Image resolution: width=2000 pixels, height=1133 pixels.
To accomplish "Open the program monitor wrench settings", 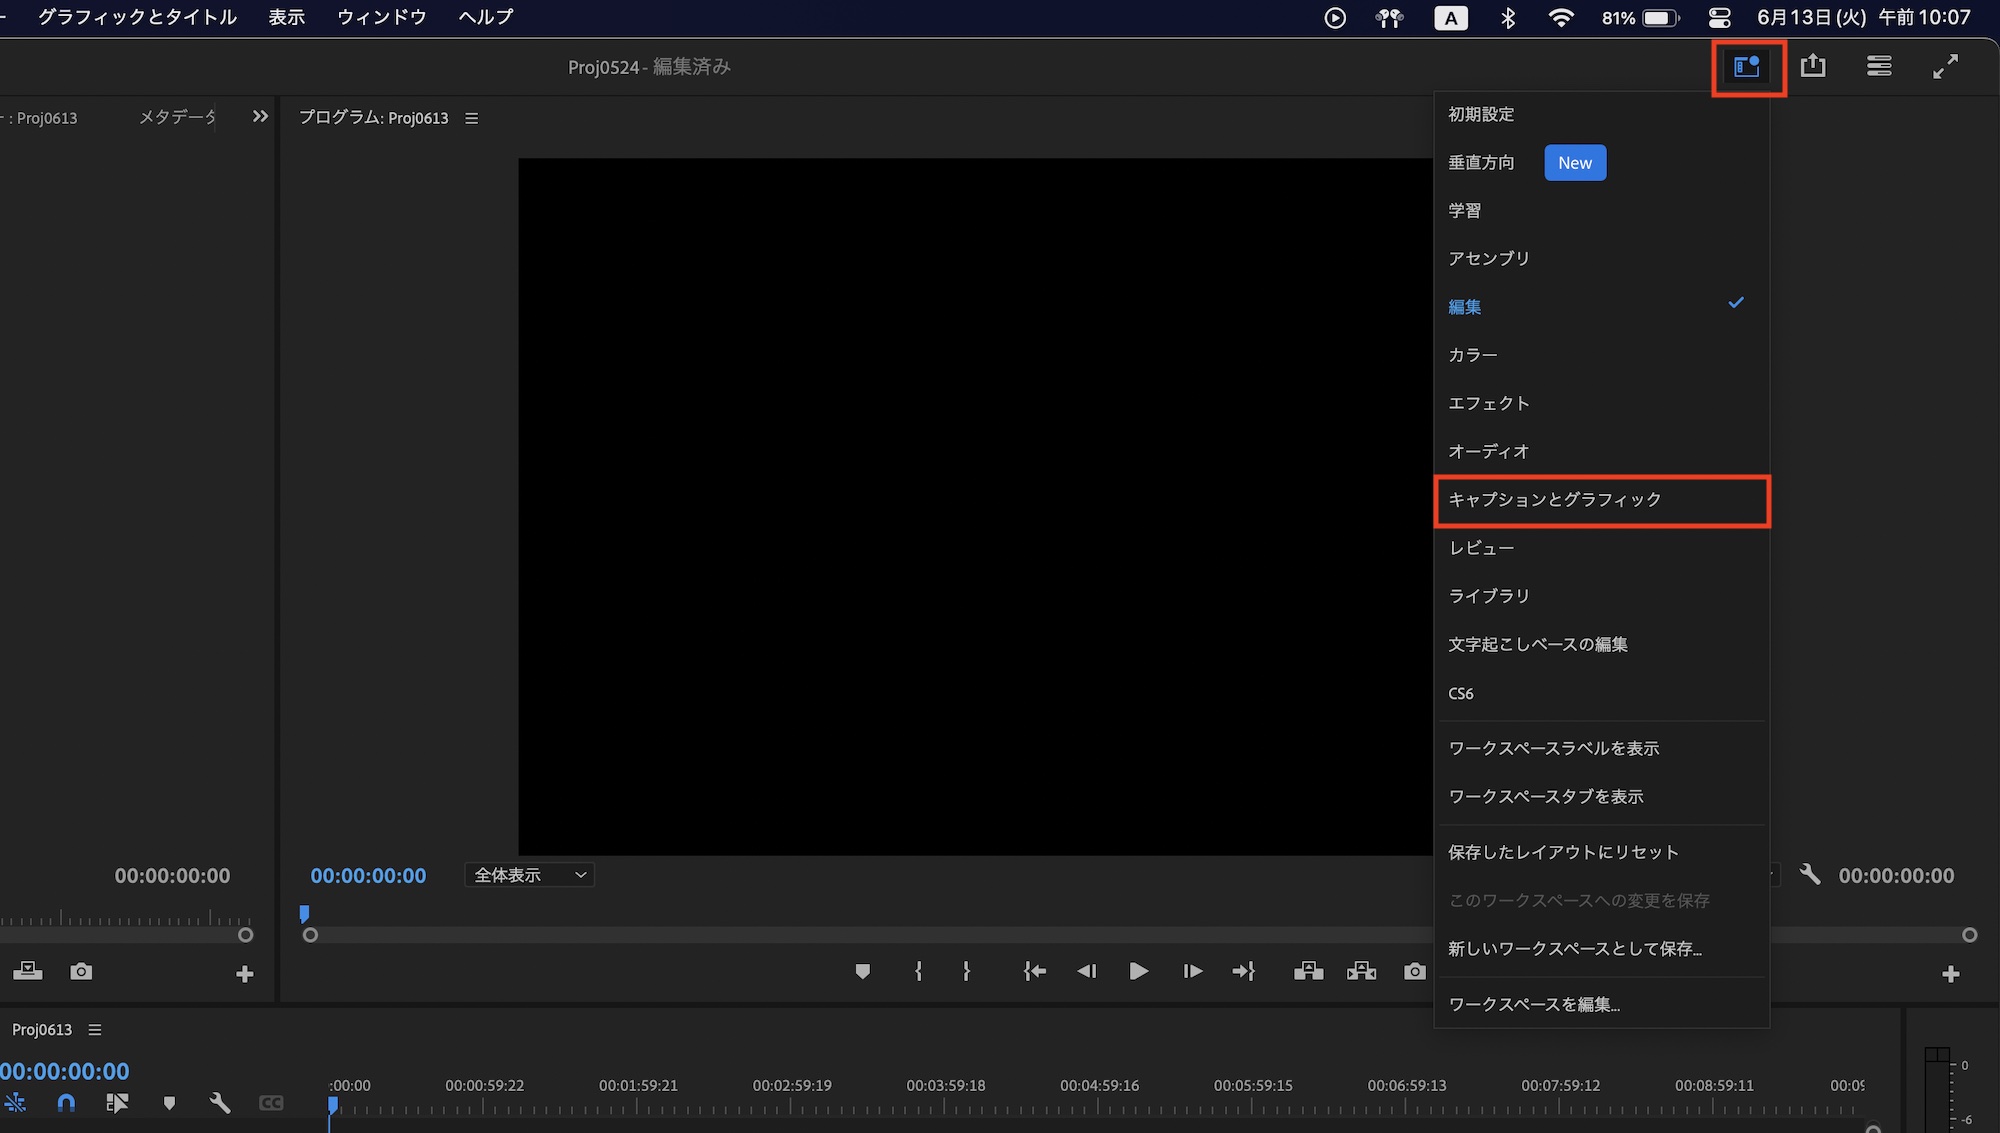I will [x=1810, y=875].
